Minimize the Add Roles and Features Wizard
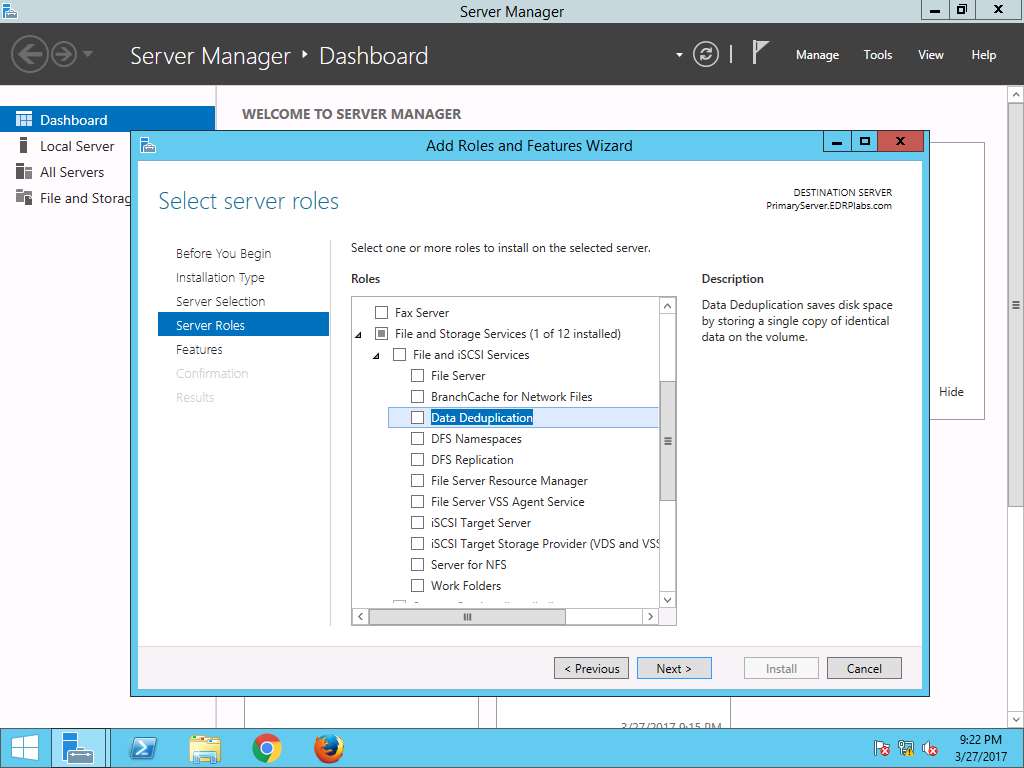Screen dimensions: 1024x768 pyautogui.click(x=837, y=142)
